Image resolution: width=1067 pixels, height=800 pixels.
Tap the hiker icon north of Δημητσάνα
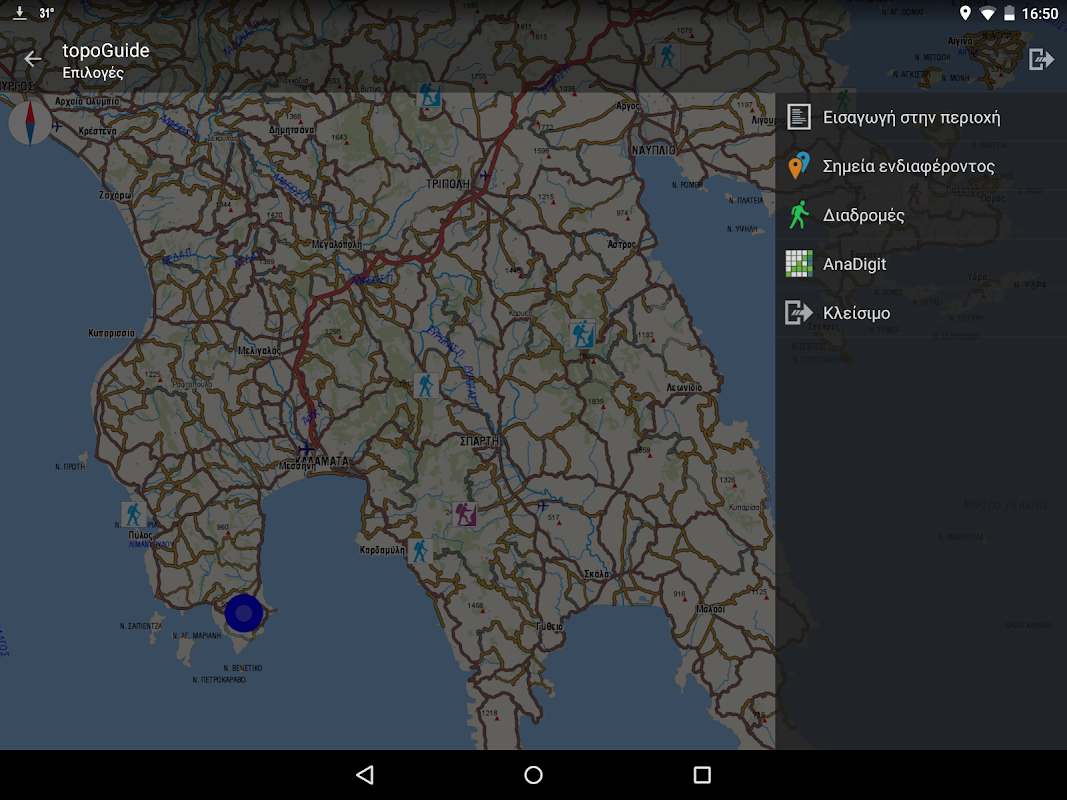429,94
